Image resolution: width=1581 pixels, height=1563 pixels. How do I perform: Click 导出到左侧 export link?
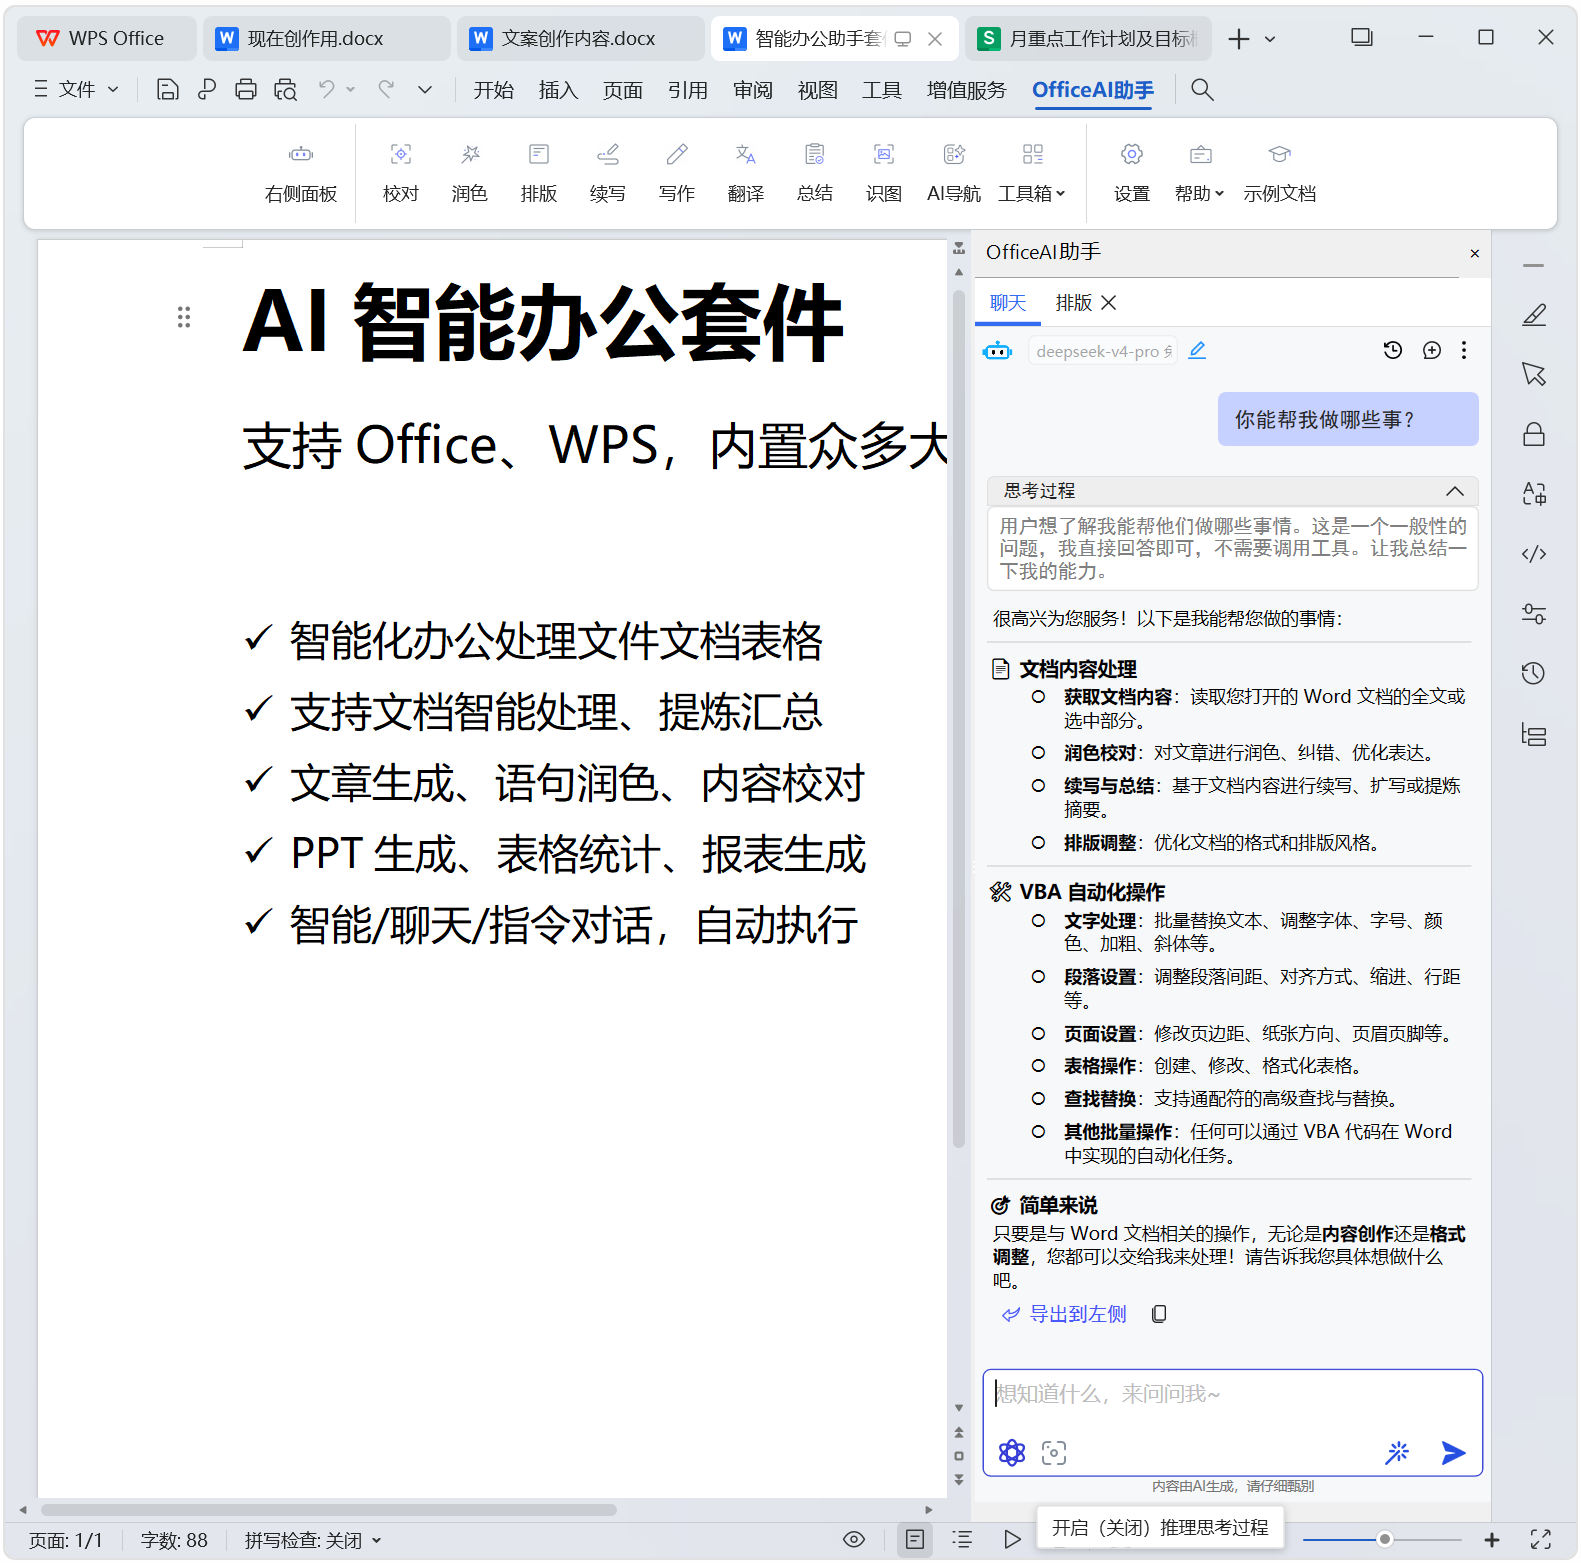pos(1065,1314)
